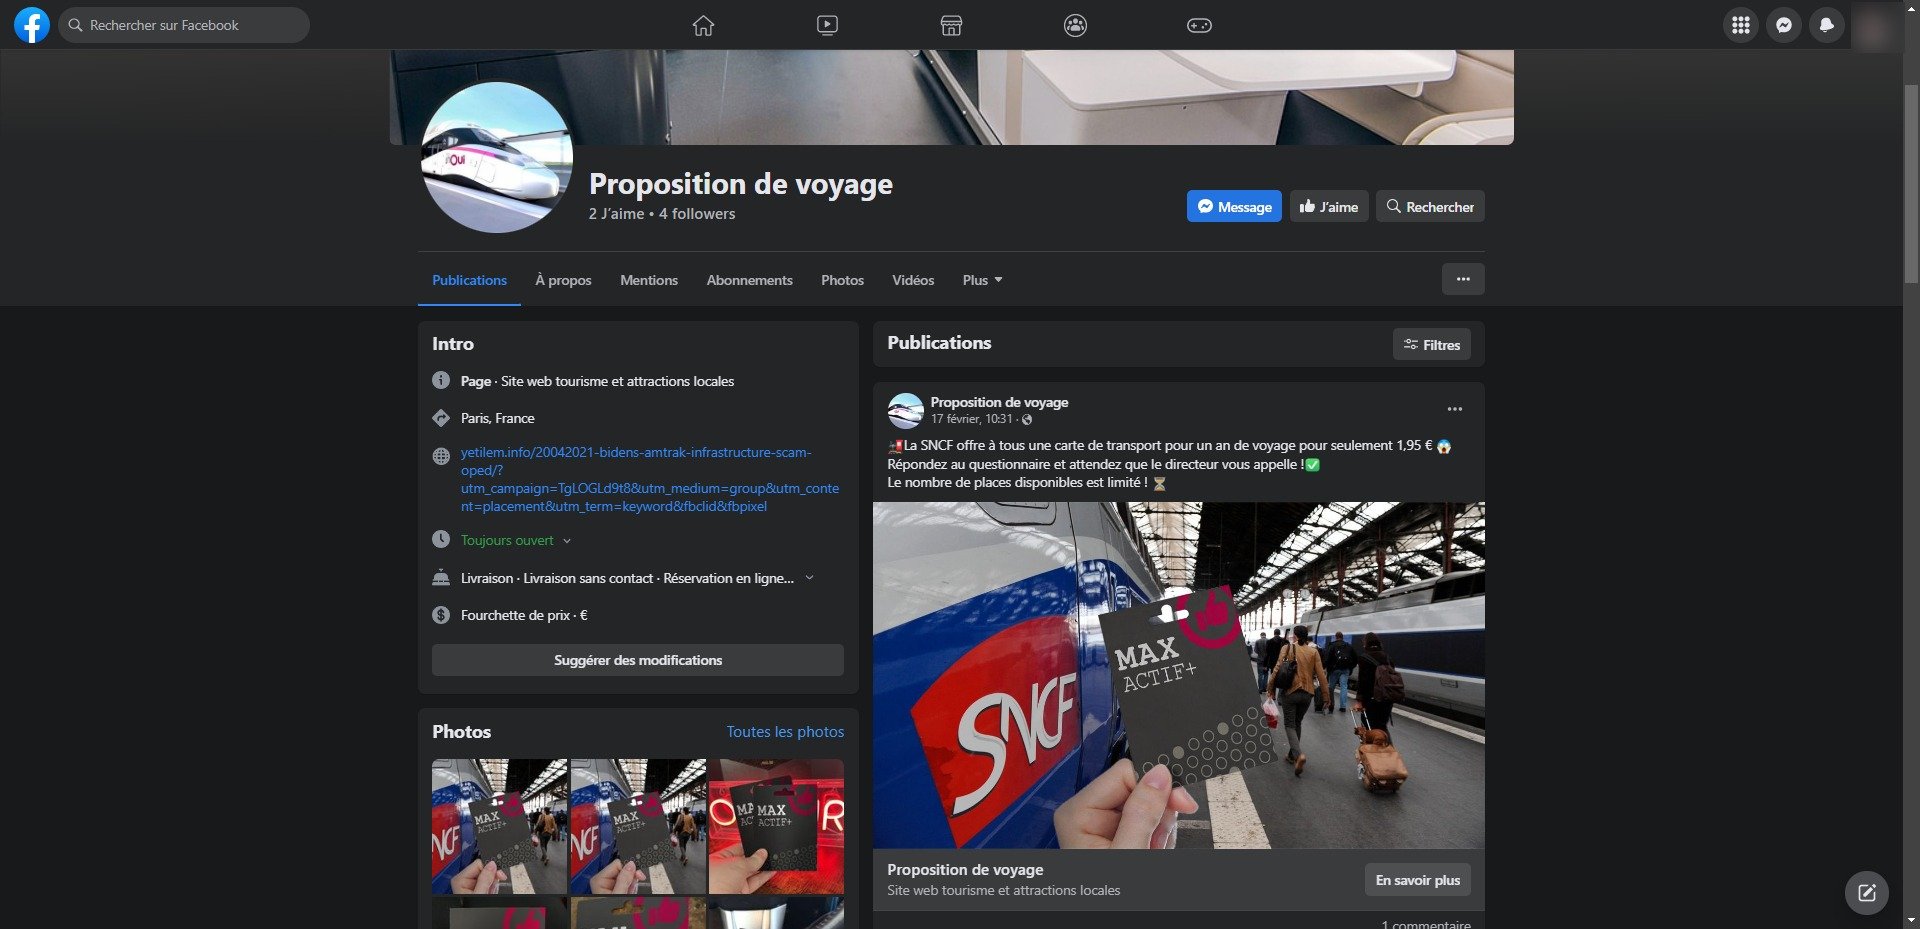Image resolution: width=1920 pixels, height=929 pixels.
Task: Open Toutes les photos
Action: [785, 731]
